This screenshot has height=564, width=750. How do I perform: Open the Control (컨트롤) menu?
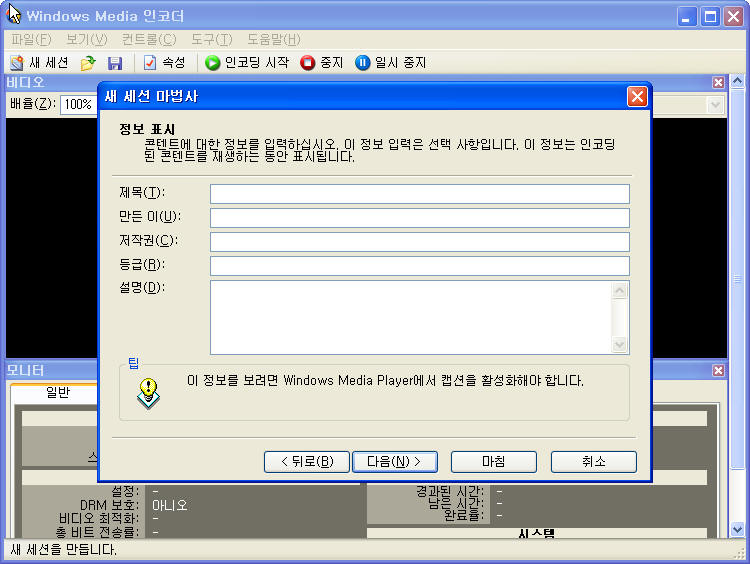tap(149, 39)
